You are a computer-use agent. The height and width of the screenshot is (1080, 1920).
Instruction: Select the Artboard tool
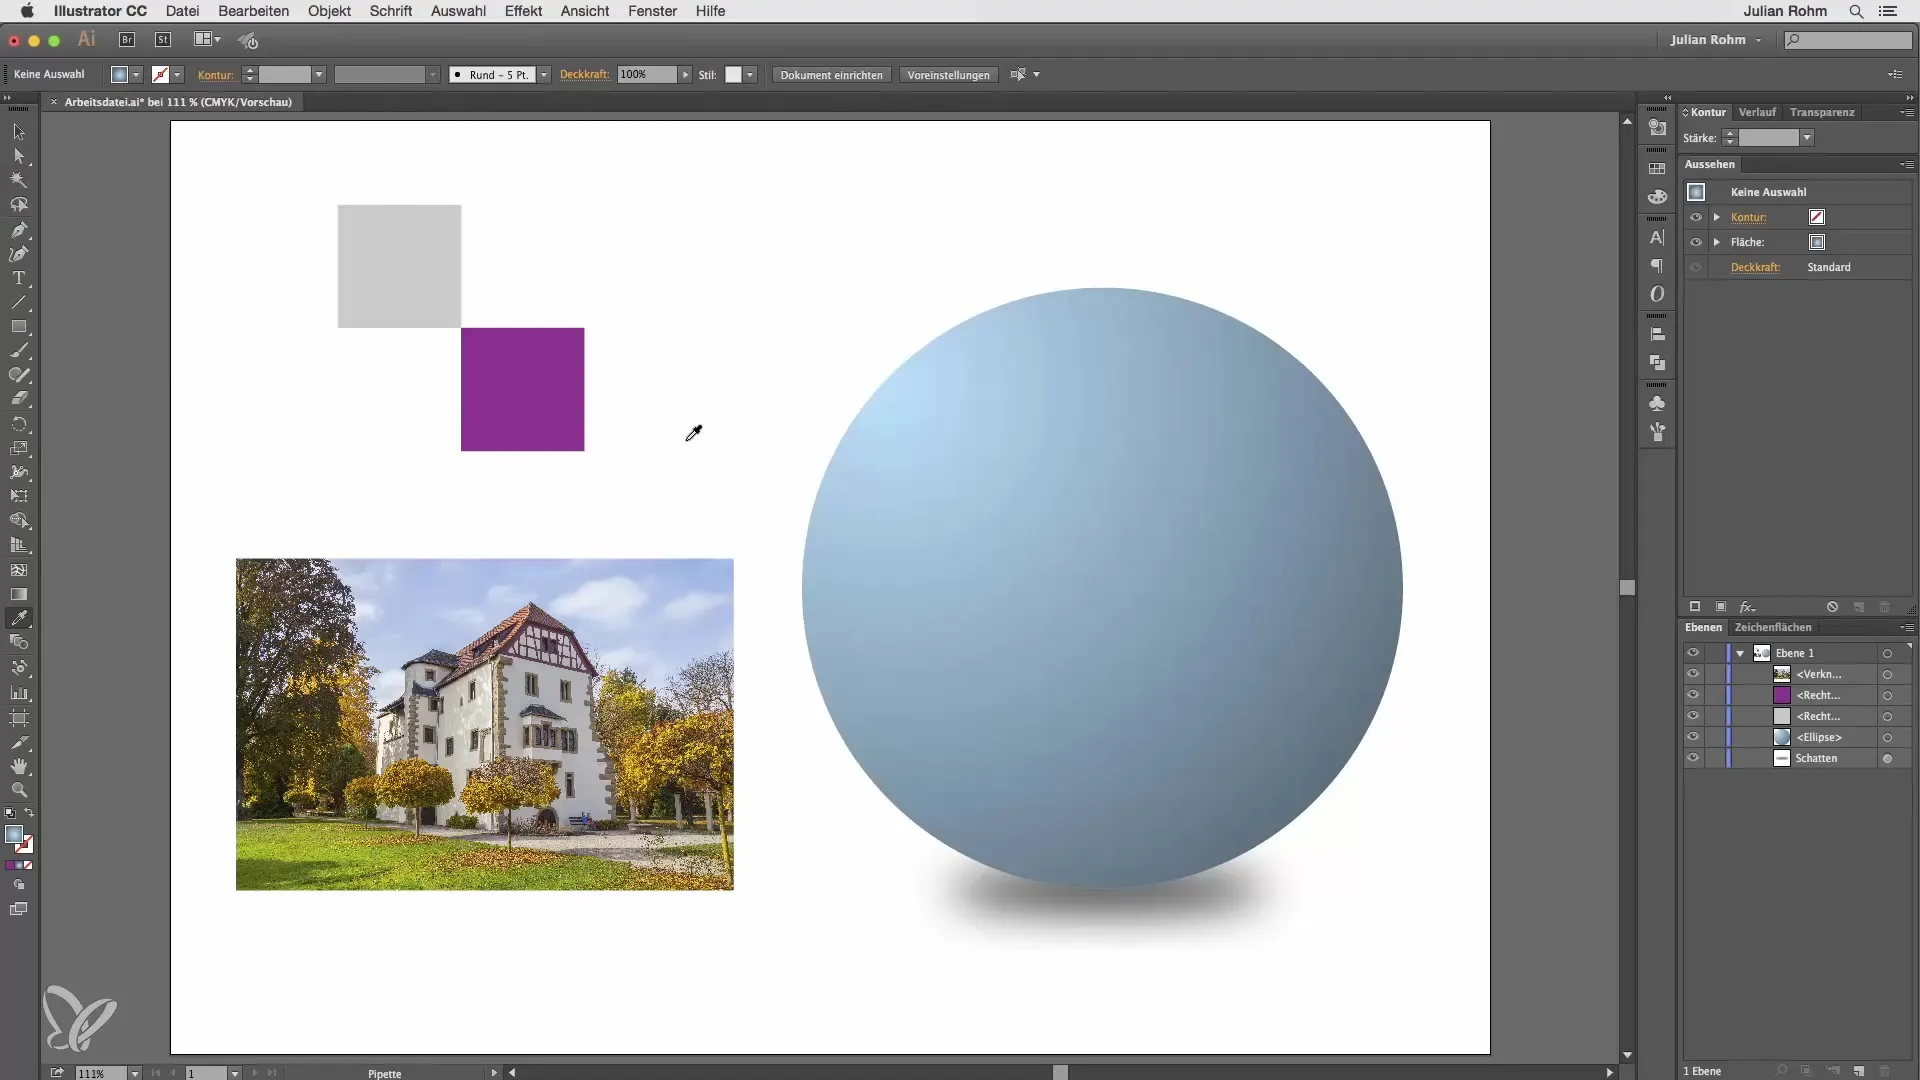[19, 717]
